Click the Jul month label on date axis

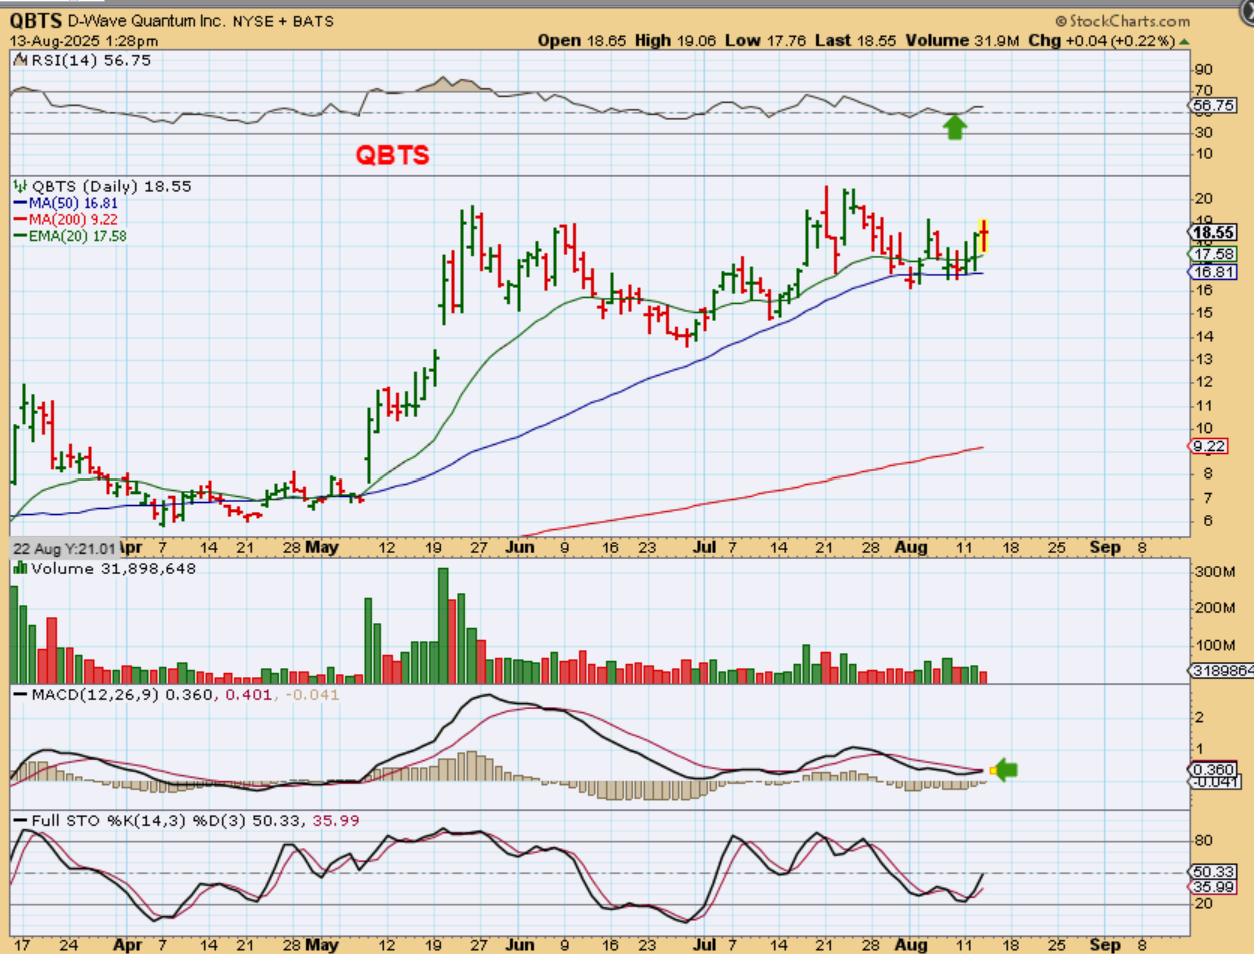click(705, 547)
